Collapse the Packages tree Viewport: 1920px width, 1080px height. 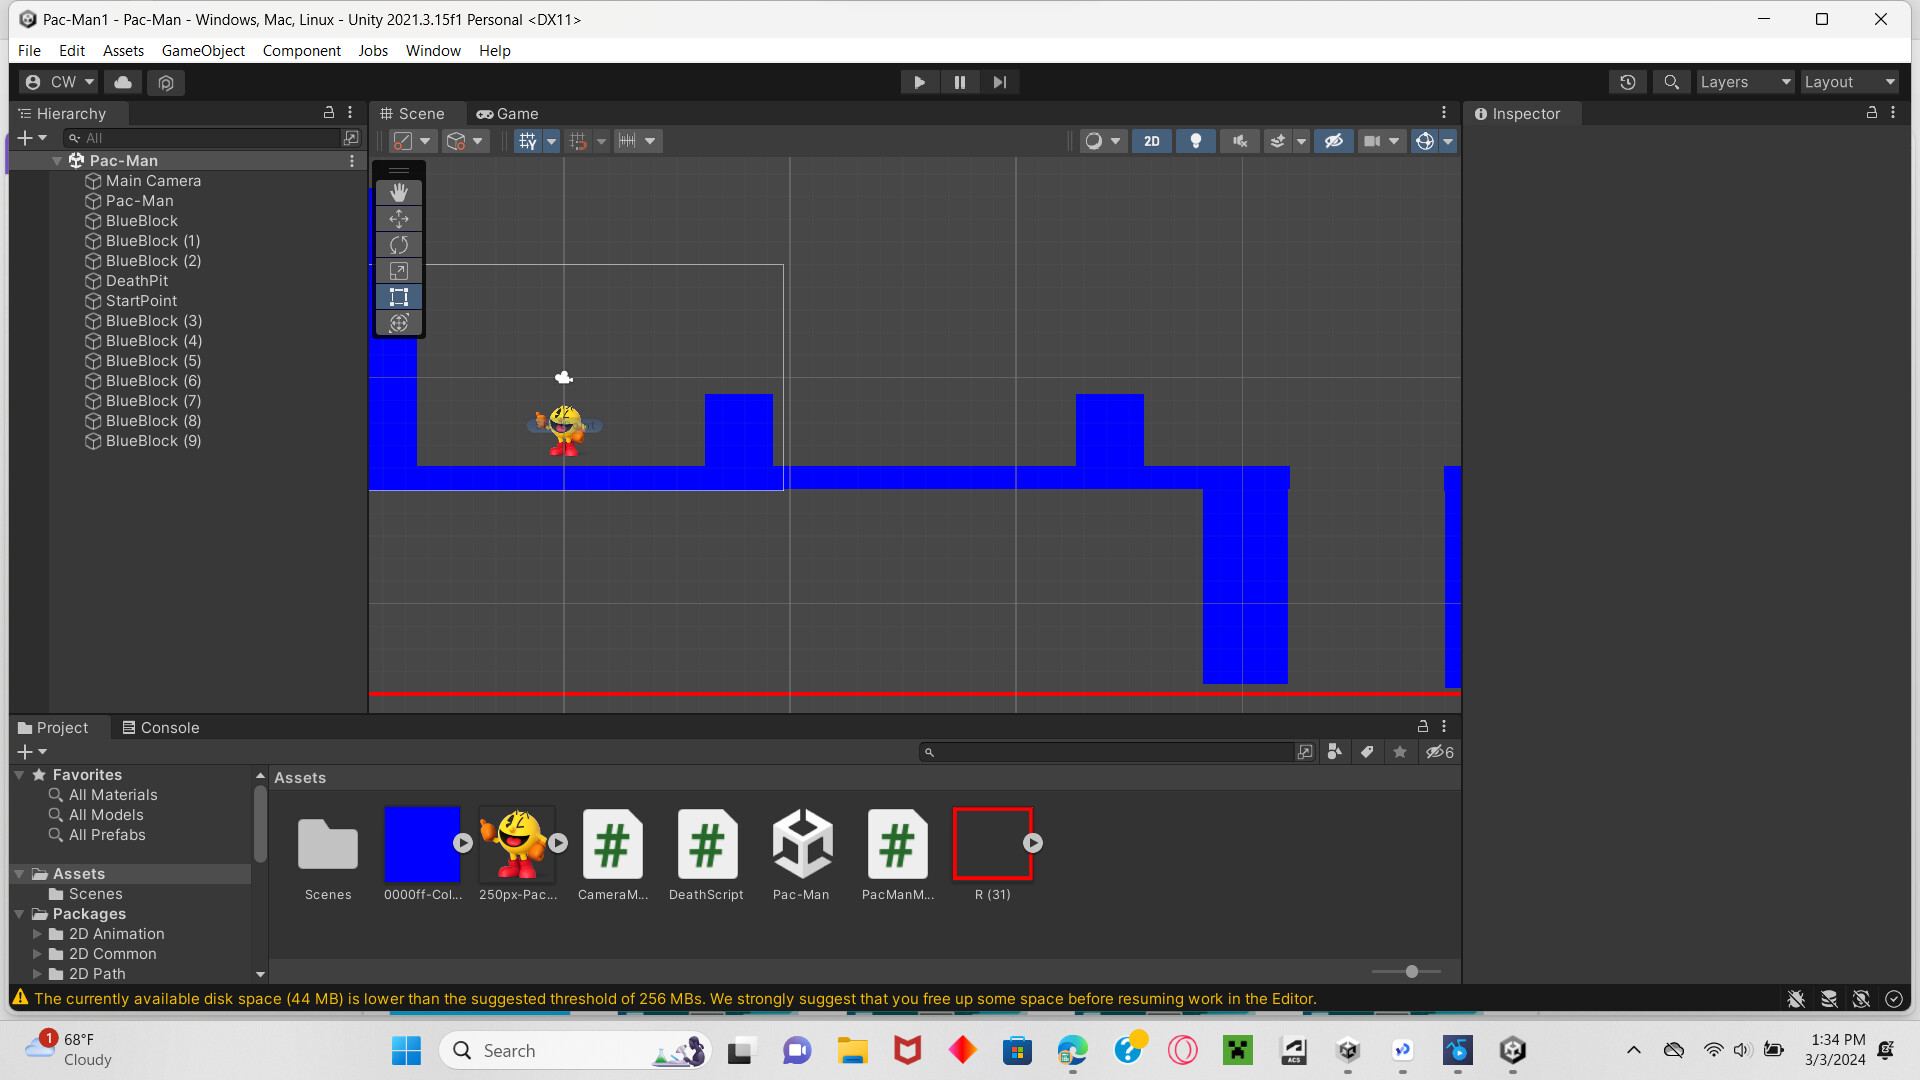[19, 914]
